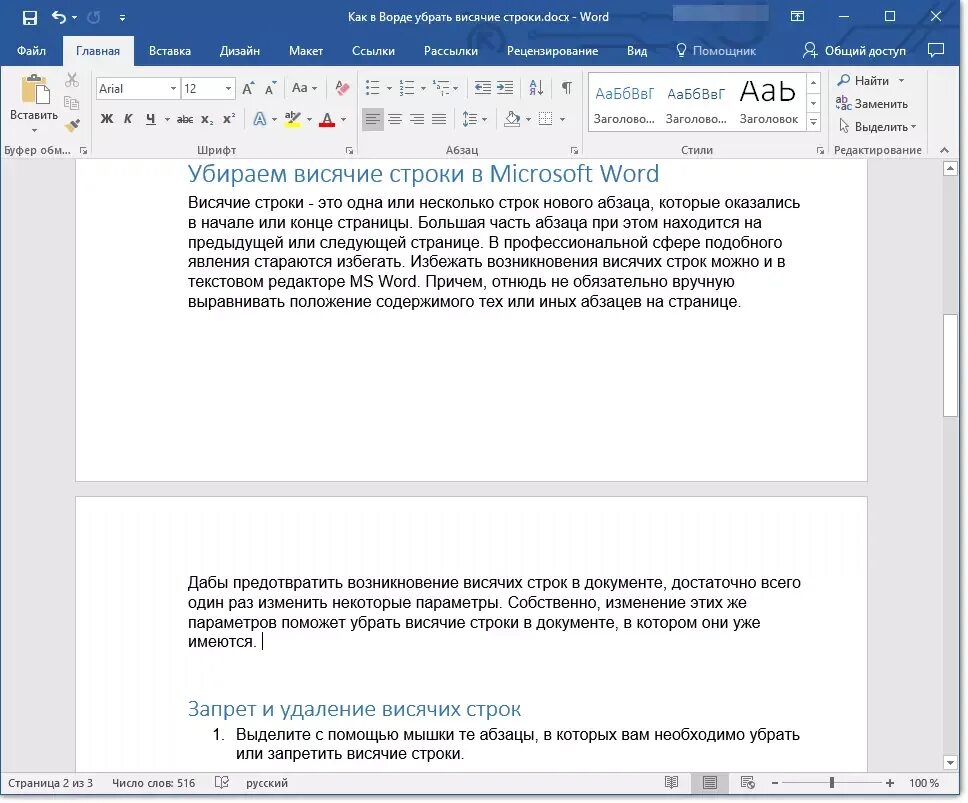Toggle Print Layout view in the status bar

(x=710, y=783)
